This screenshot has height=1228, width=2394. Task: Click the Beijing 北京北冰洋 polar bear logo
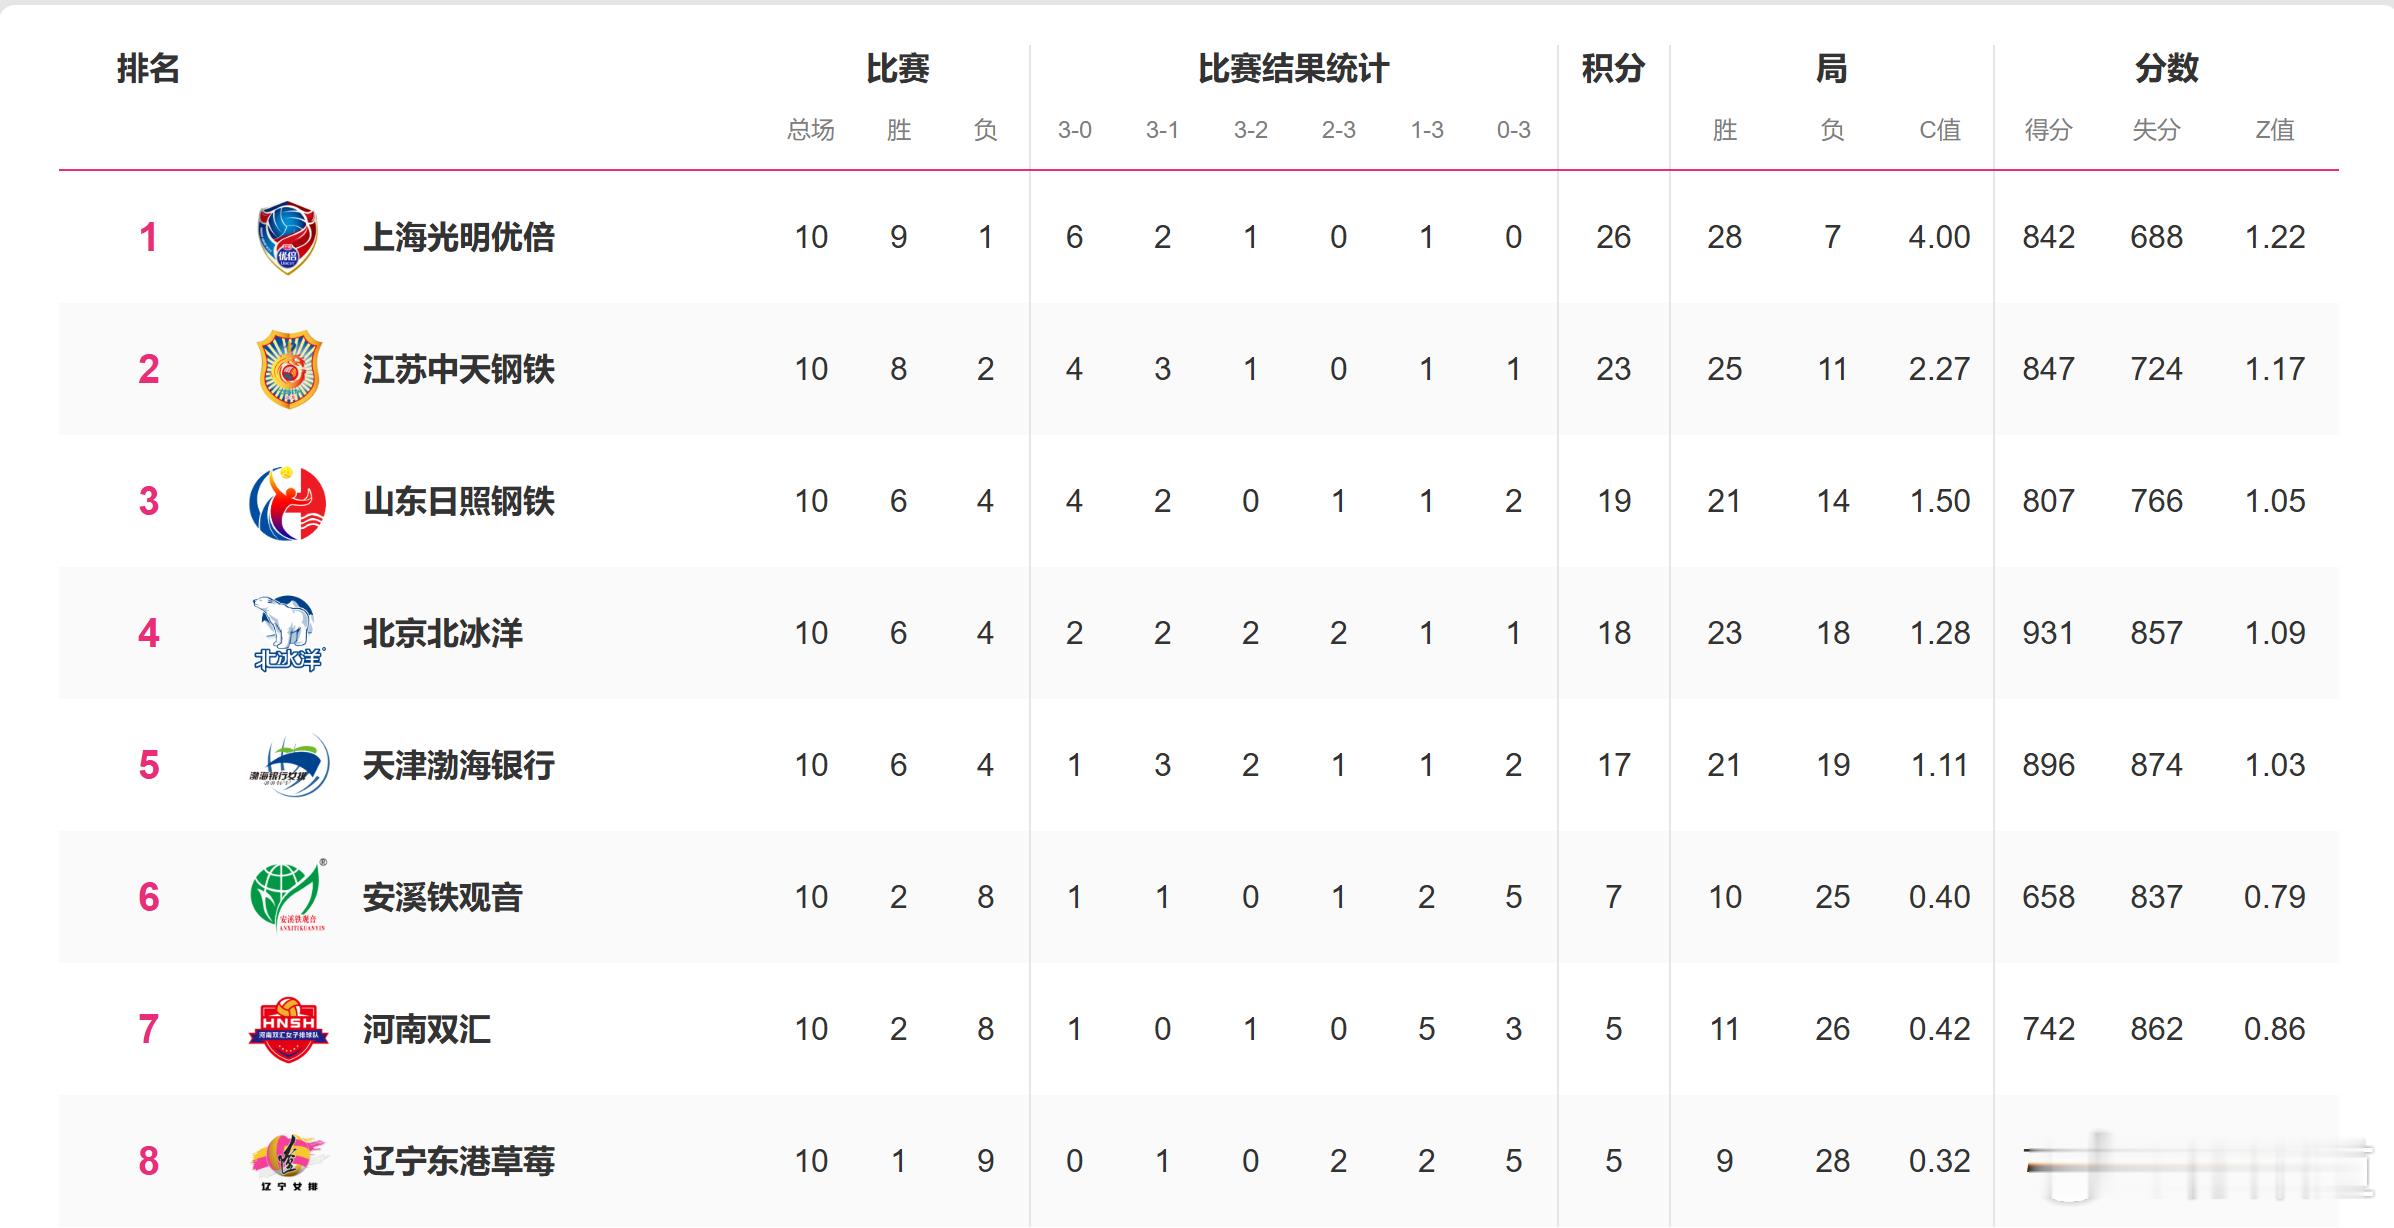[288, 633]
